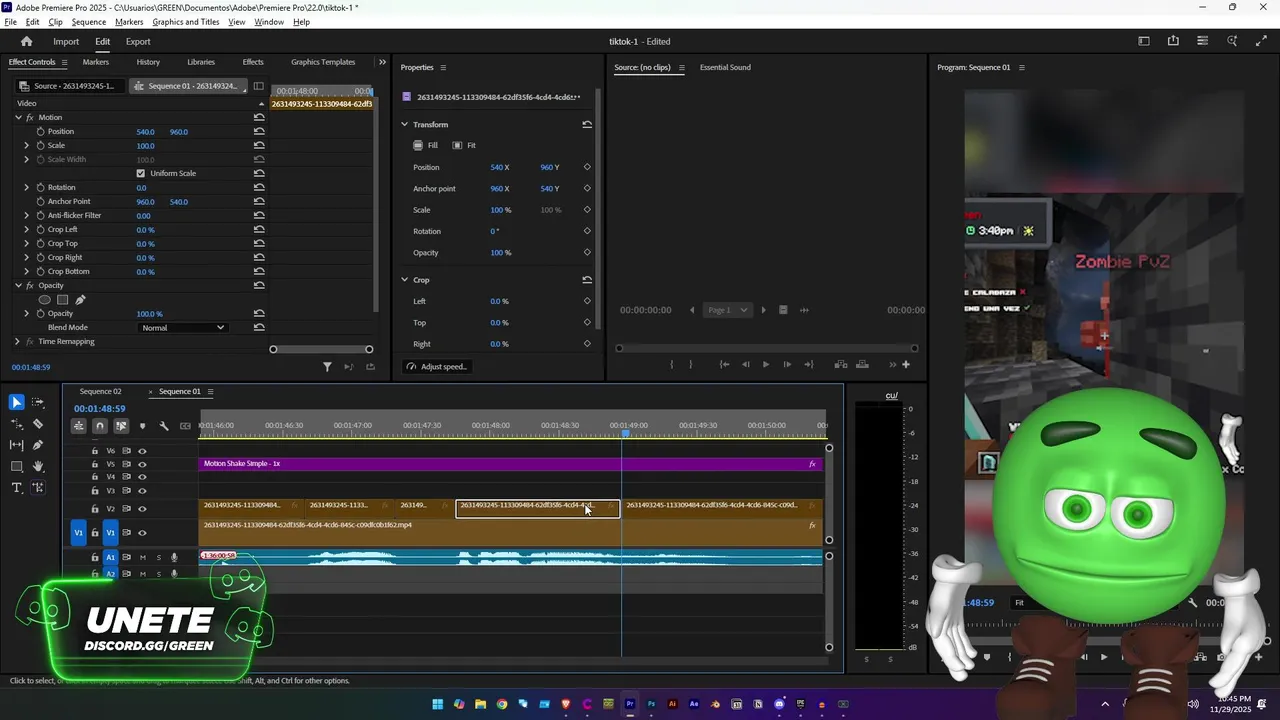Expand the Crop Left property
This screenshot has height=720, width=1280.
[x=27, y=229]
